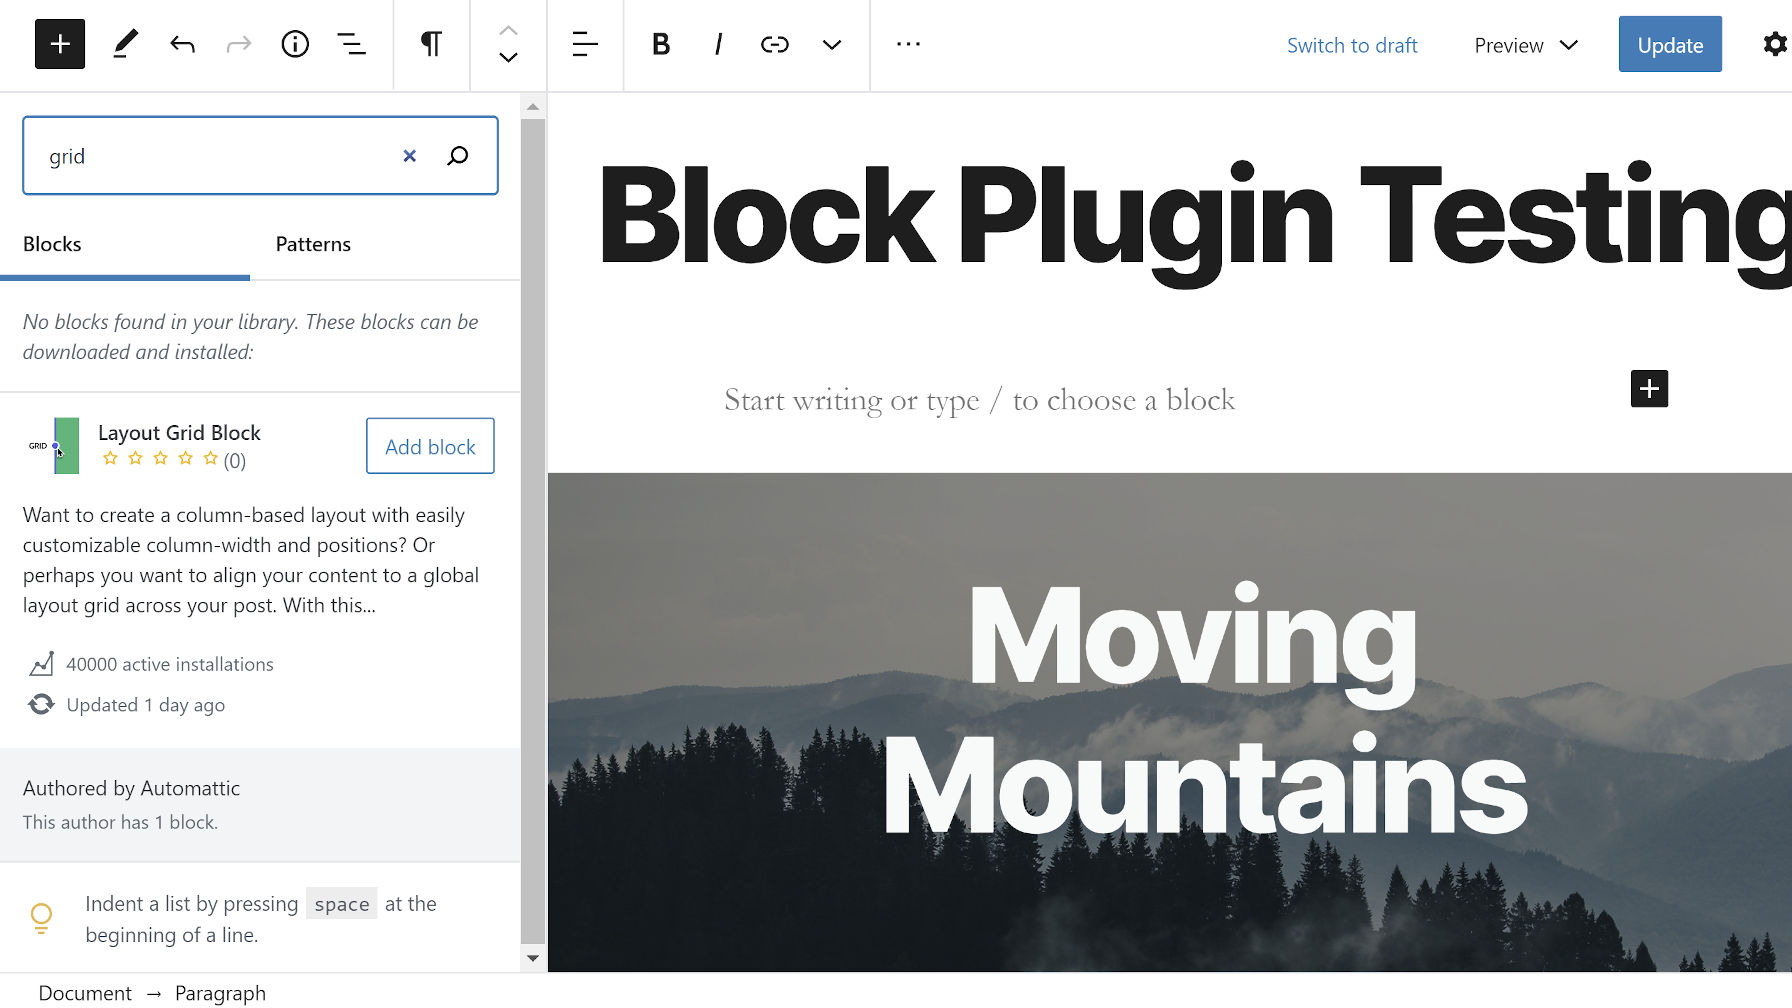Toggle bold formatting
Viewport: 1792px width, 1008px height.
[x=660, y=44]
